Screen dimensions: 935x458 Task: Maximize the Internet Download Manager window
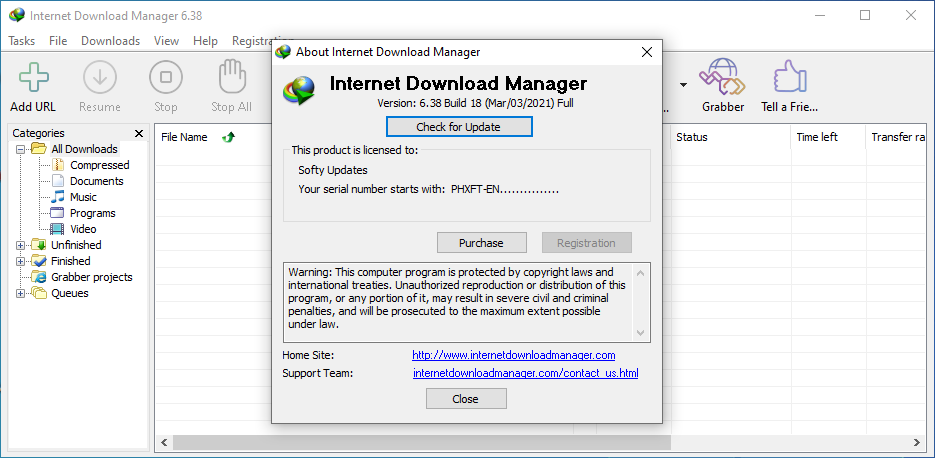click(865, 16)
